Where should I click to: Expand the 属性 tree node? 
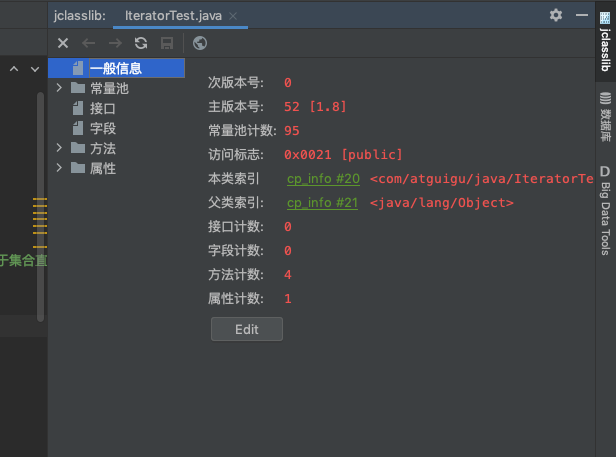point(59,168)
